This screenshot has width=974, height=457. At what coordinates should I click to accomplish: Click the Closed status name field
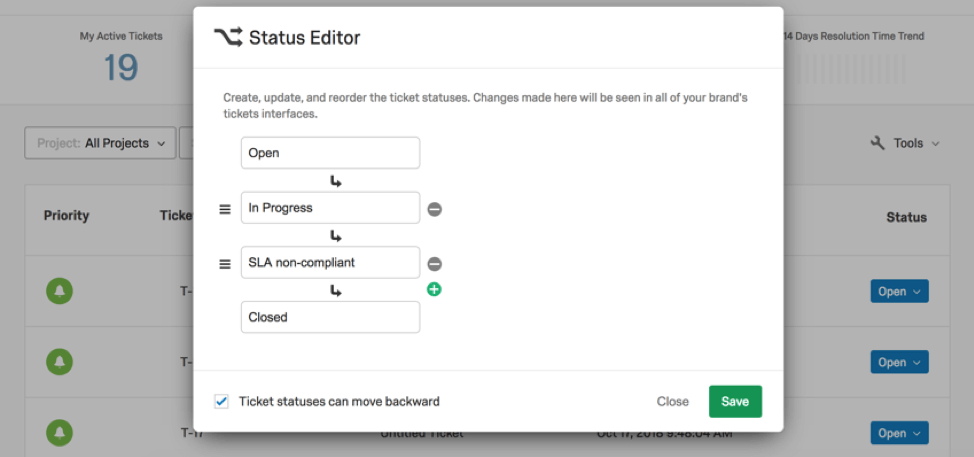coord(330,317)
